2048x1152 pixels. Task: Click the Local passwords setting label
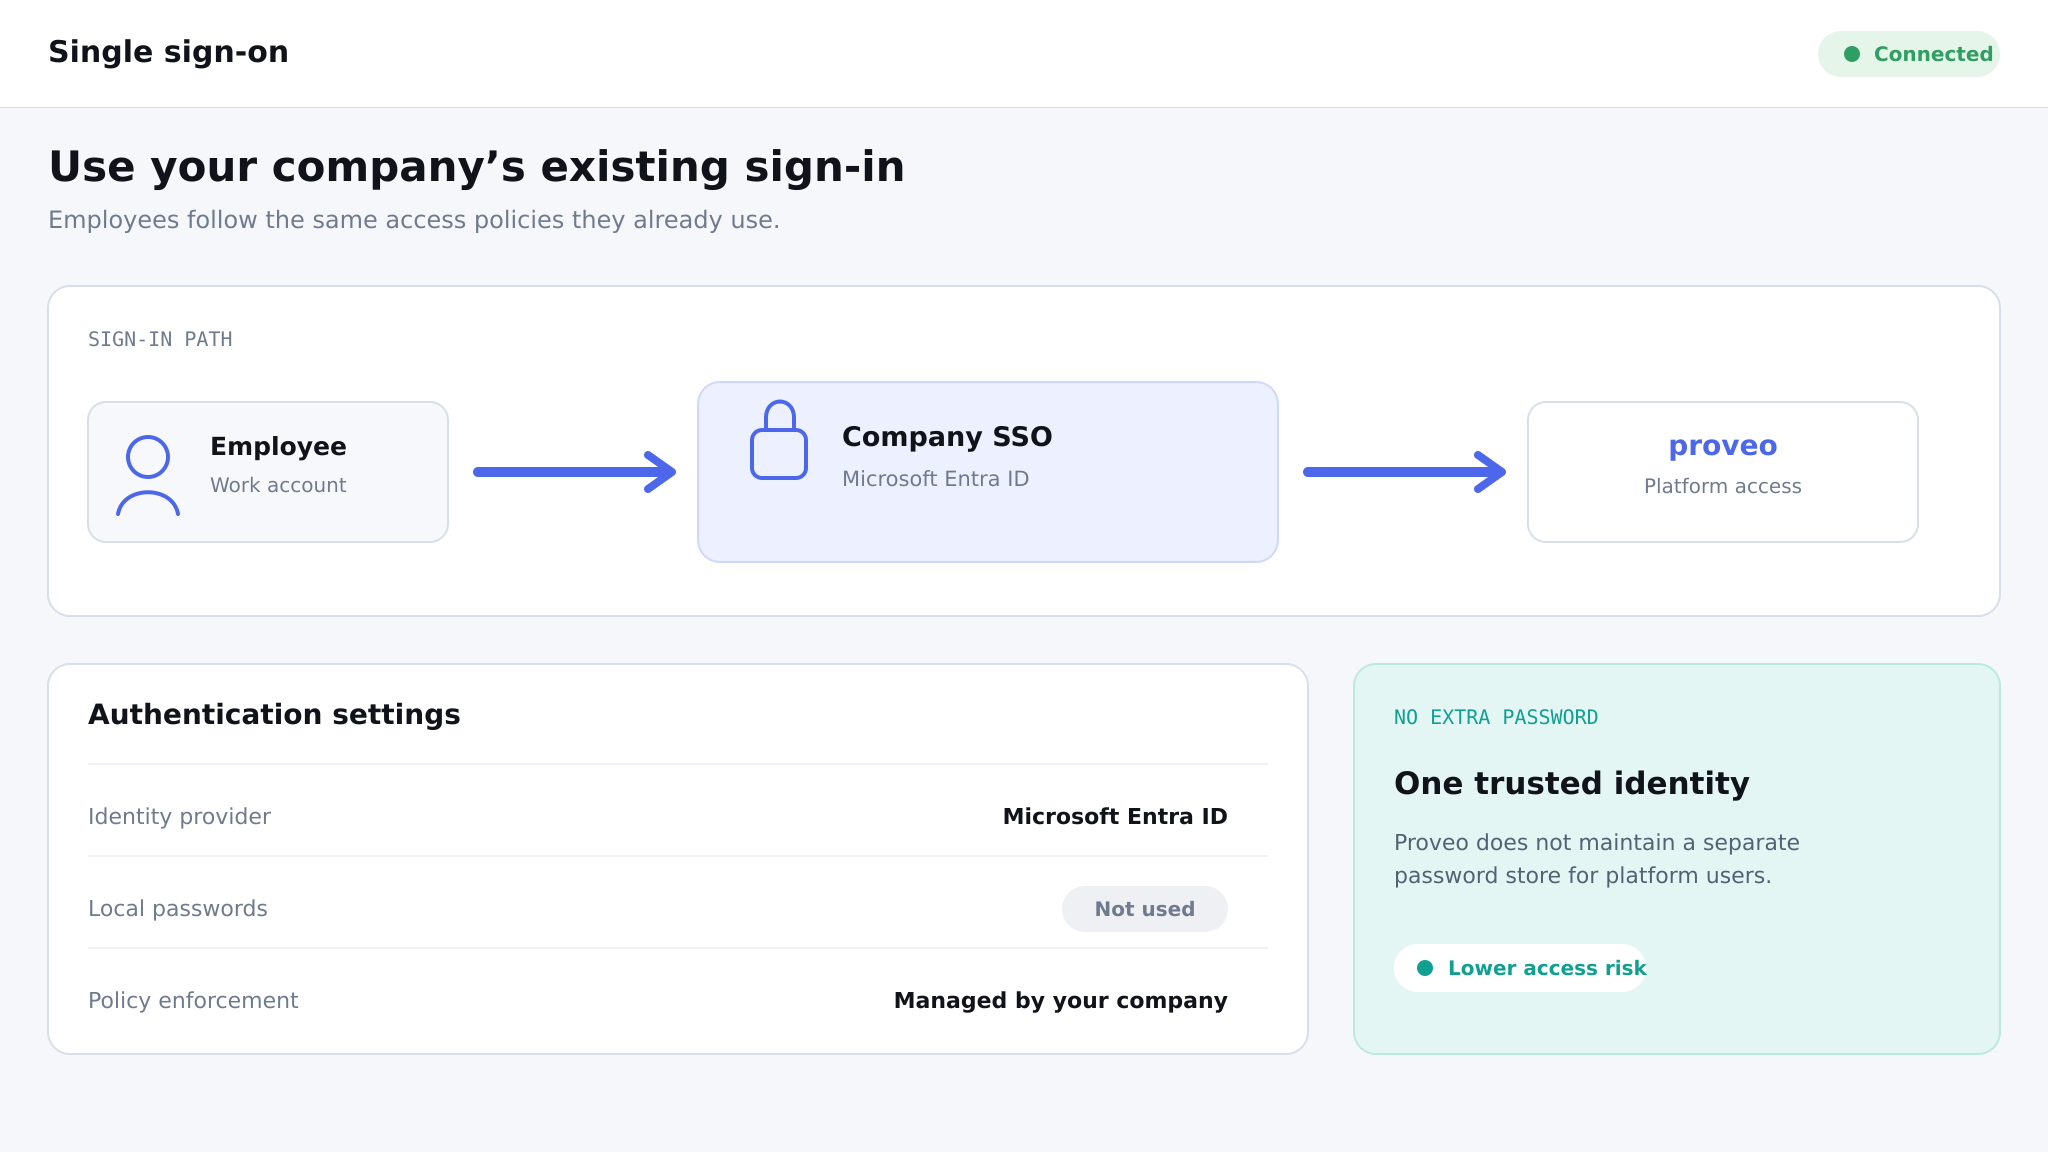[178, 908]
